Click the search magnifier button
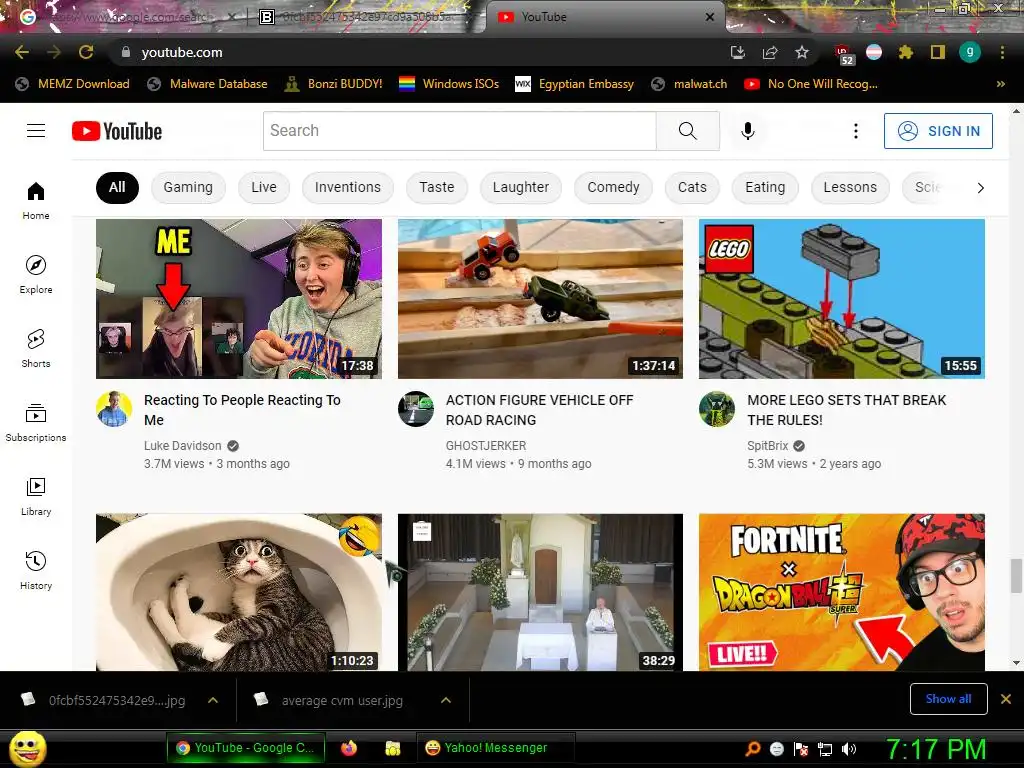The width and height of the screenshot is (1024, 768). [688, 131]
